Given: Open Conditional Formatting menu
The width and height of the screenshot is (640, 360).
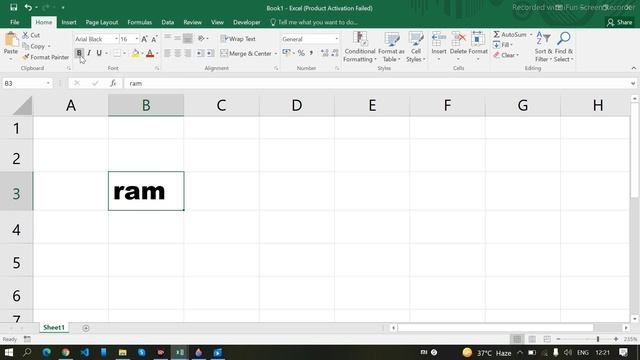Looking at the screenshot, I should point(360,47).
